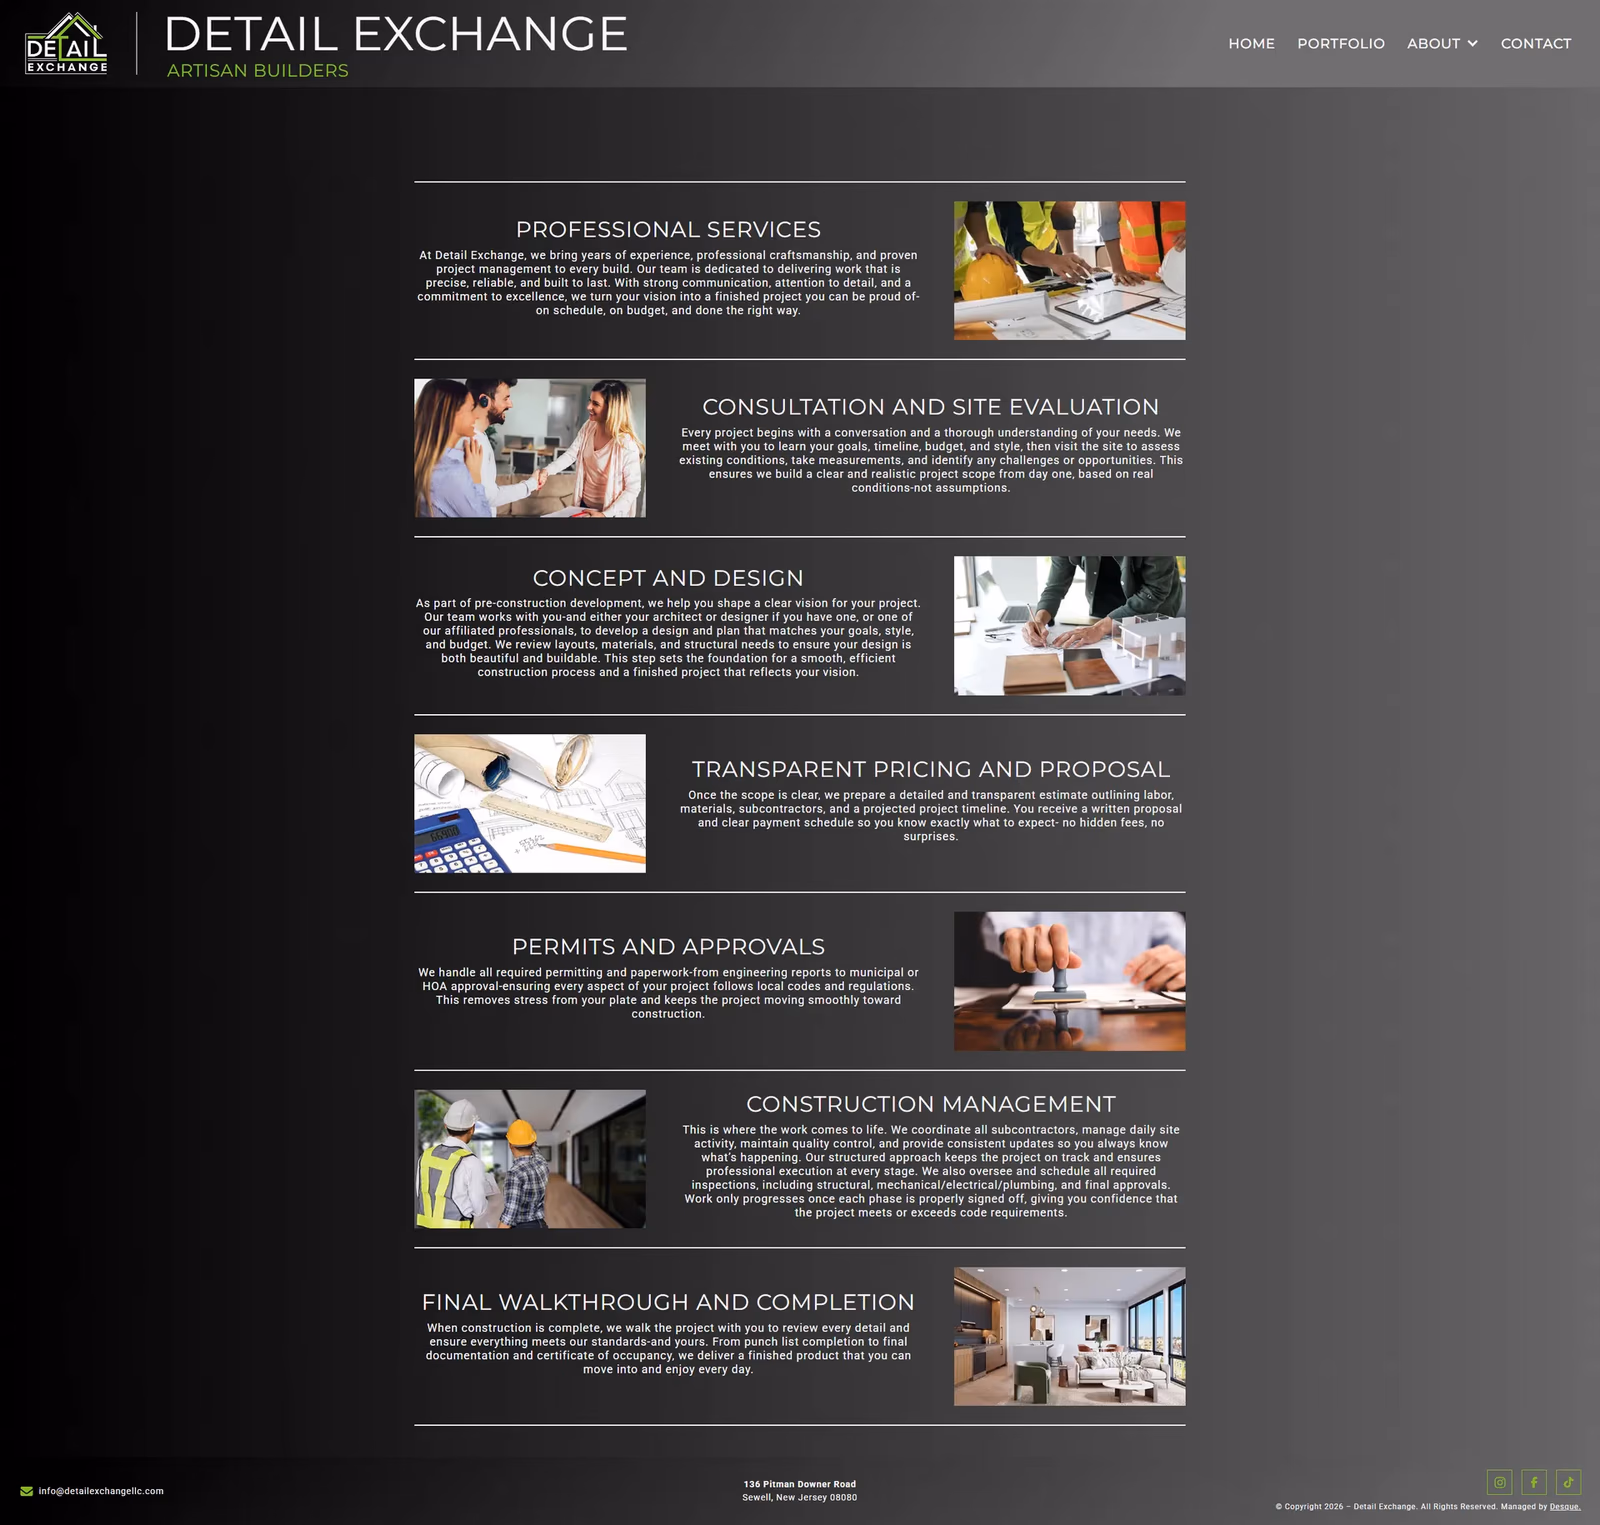Open the Contact page

tap(1535, 43)
